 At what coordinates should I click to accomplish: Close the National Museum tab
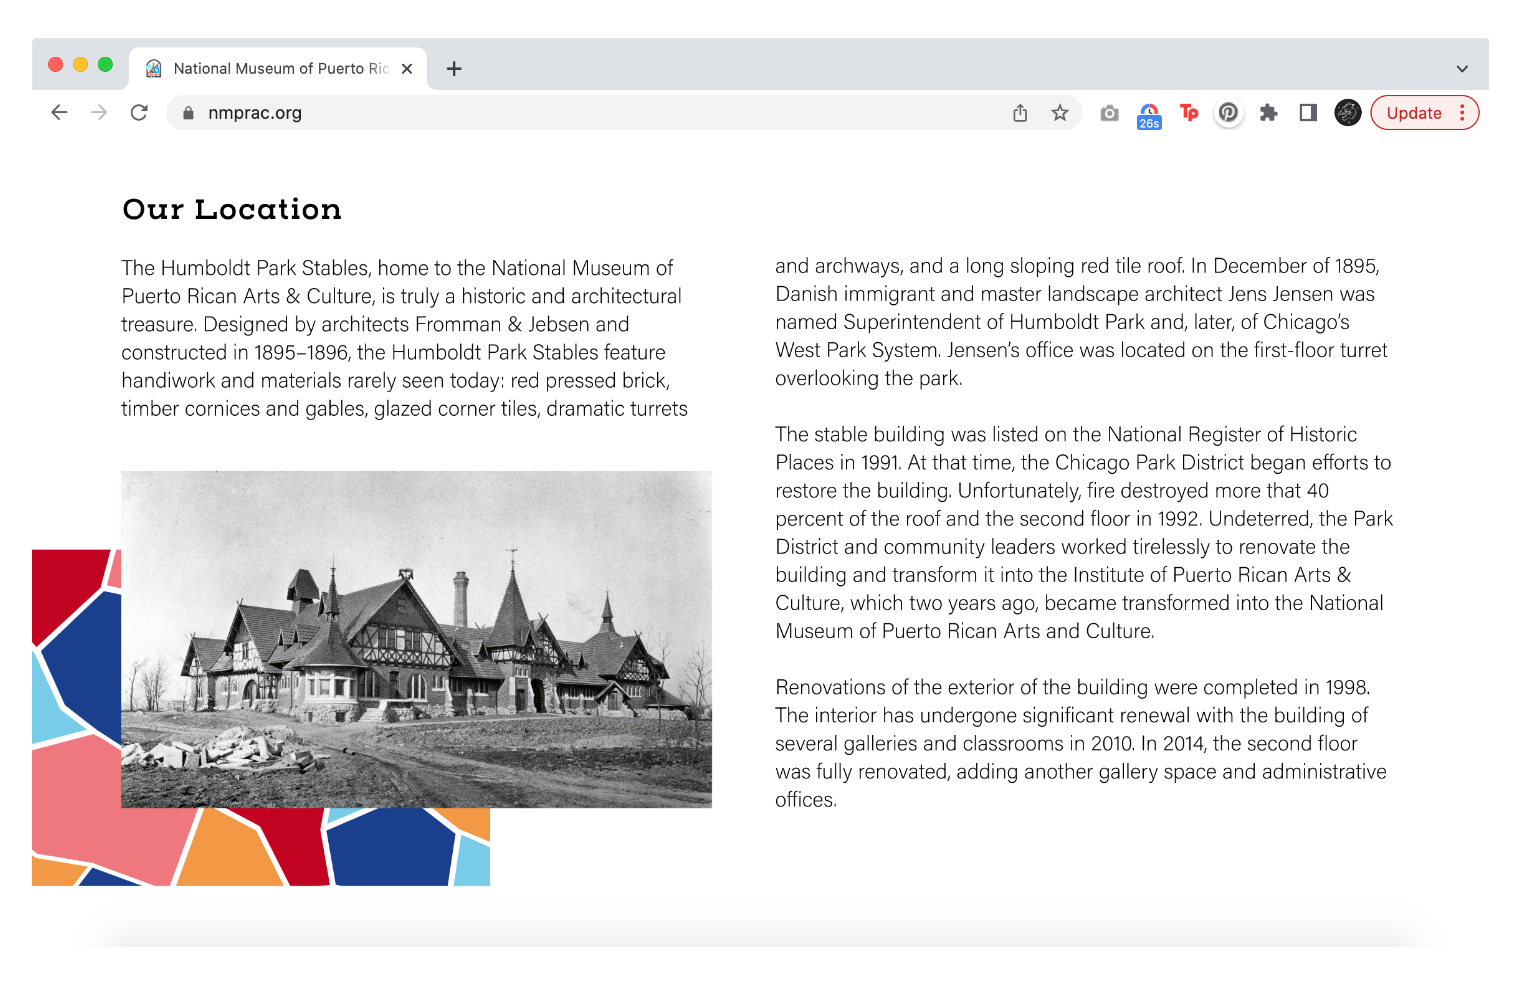pos(407,69)
